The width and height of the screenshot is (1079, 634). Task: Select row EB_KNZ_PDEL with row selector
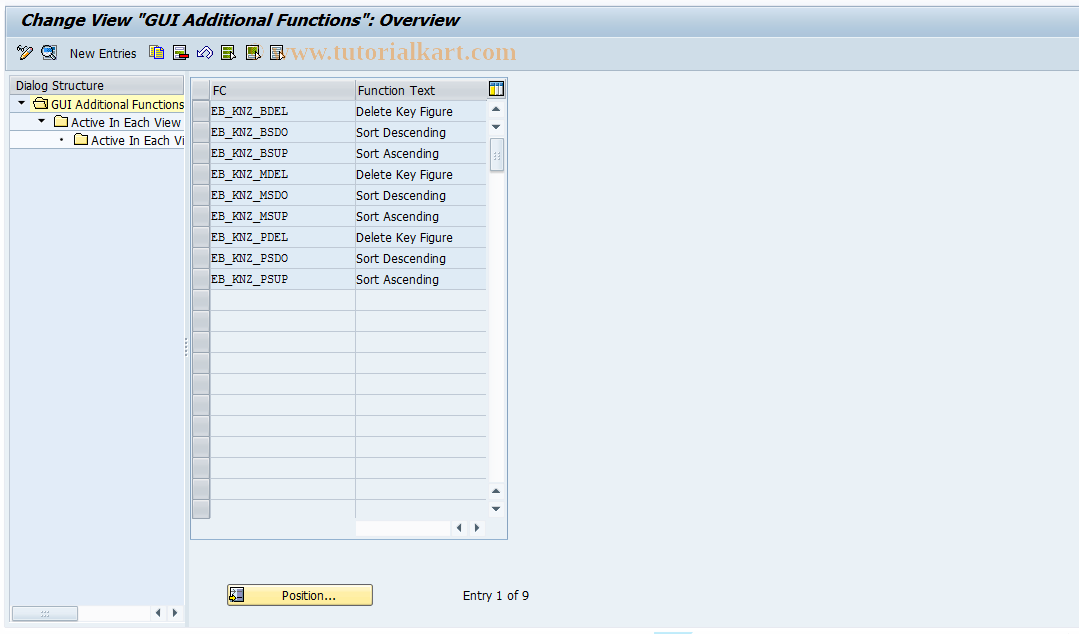tap(201, 237)
